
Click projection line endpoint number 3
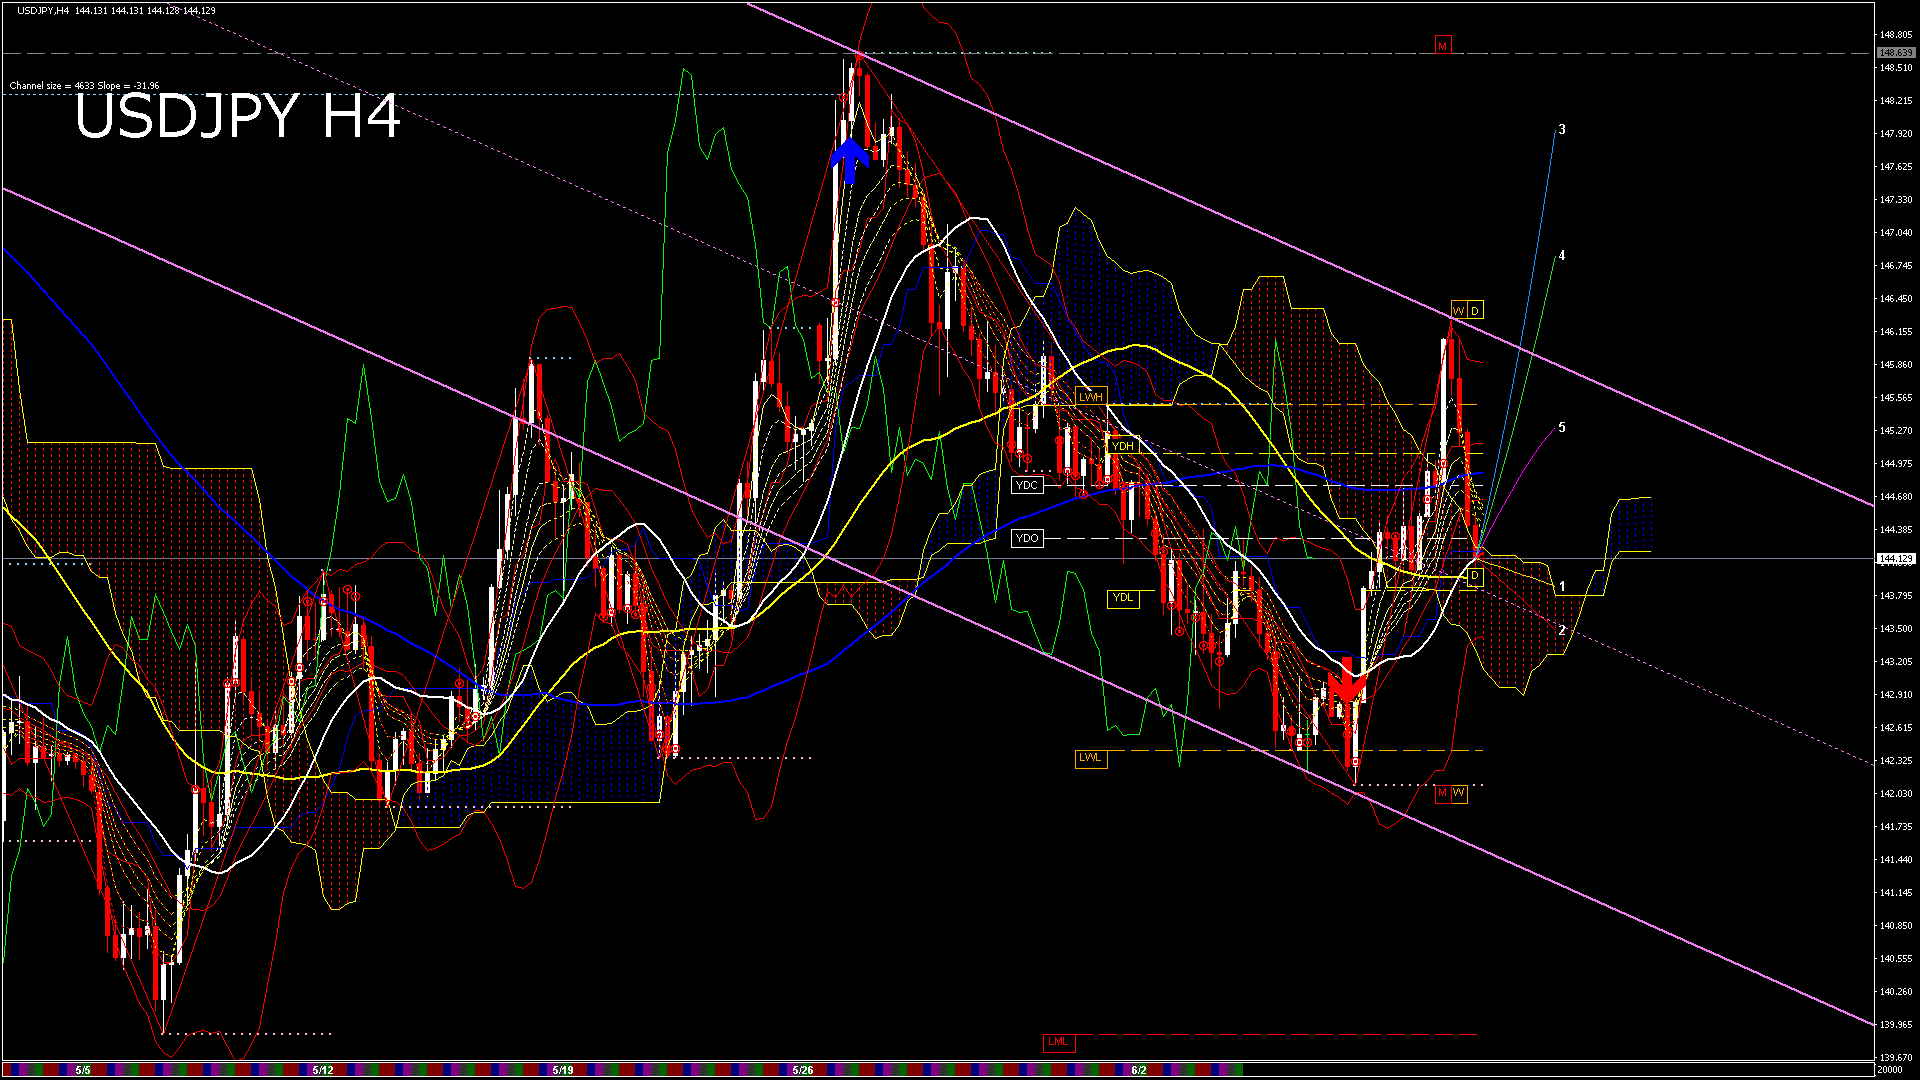pos(1562,130)
